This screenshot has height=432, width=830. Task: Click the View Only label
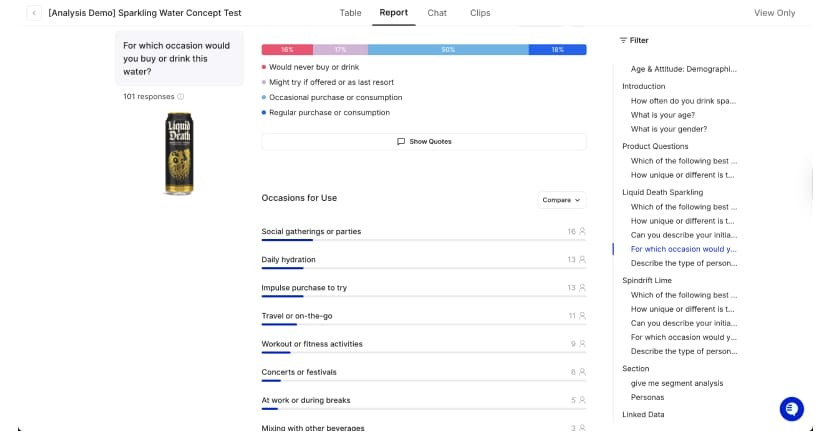pos(774,13)
